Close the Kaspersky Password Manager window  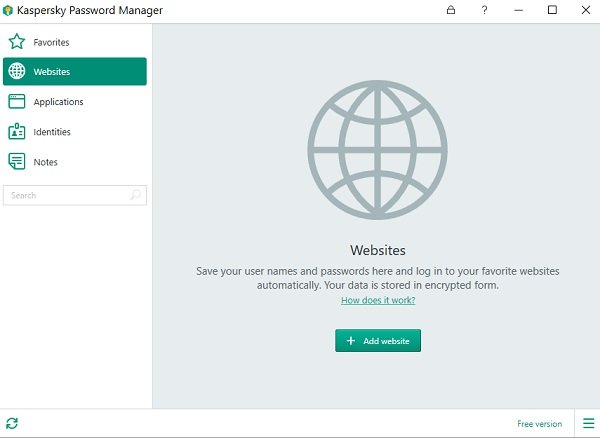(585, 10)
